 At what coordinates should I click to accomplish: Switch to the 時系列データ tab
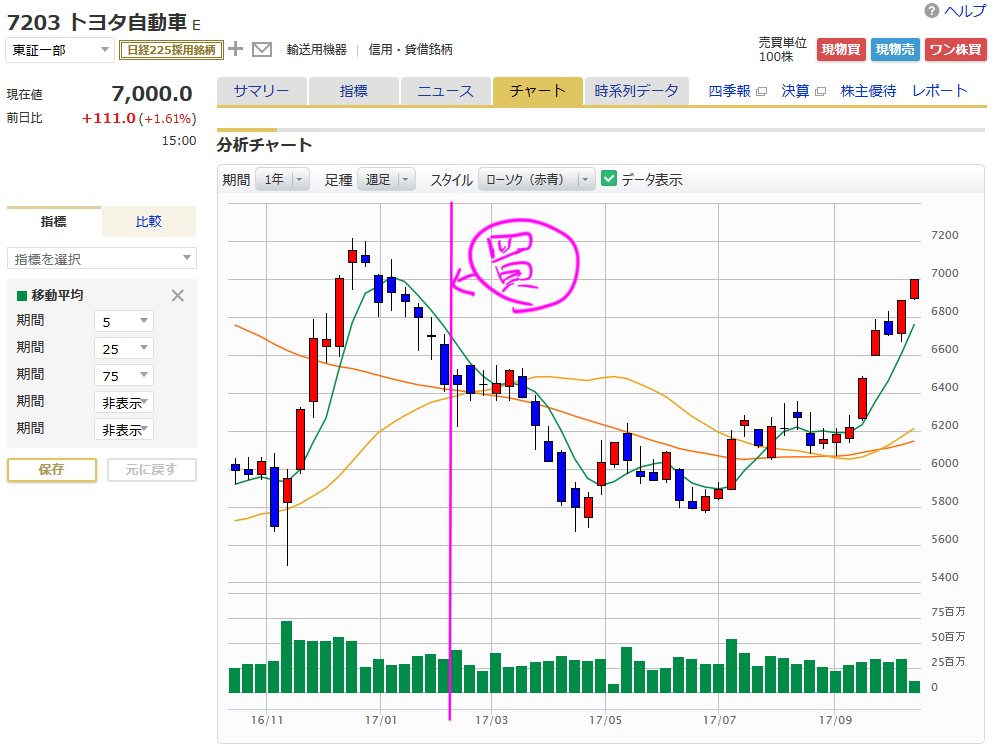(636, 91)
